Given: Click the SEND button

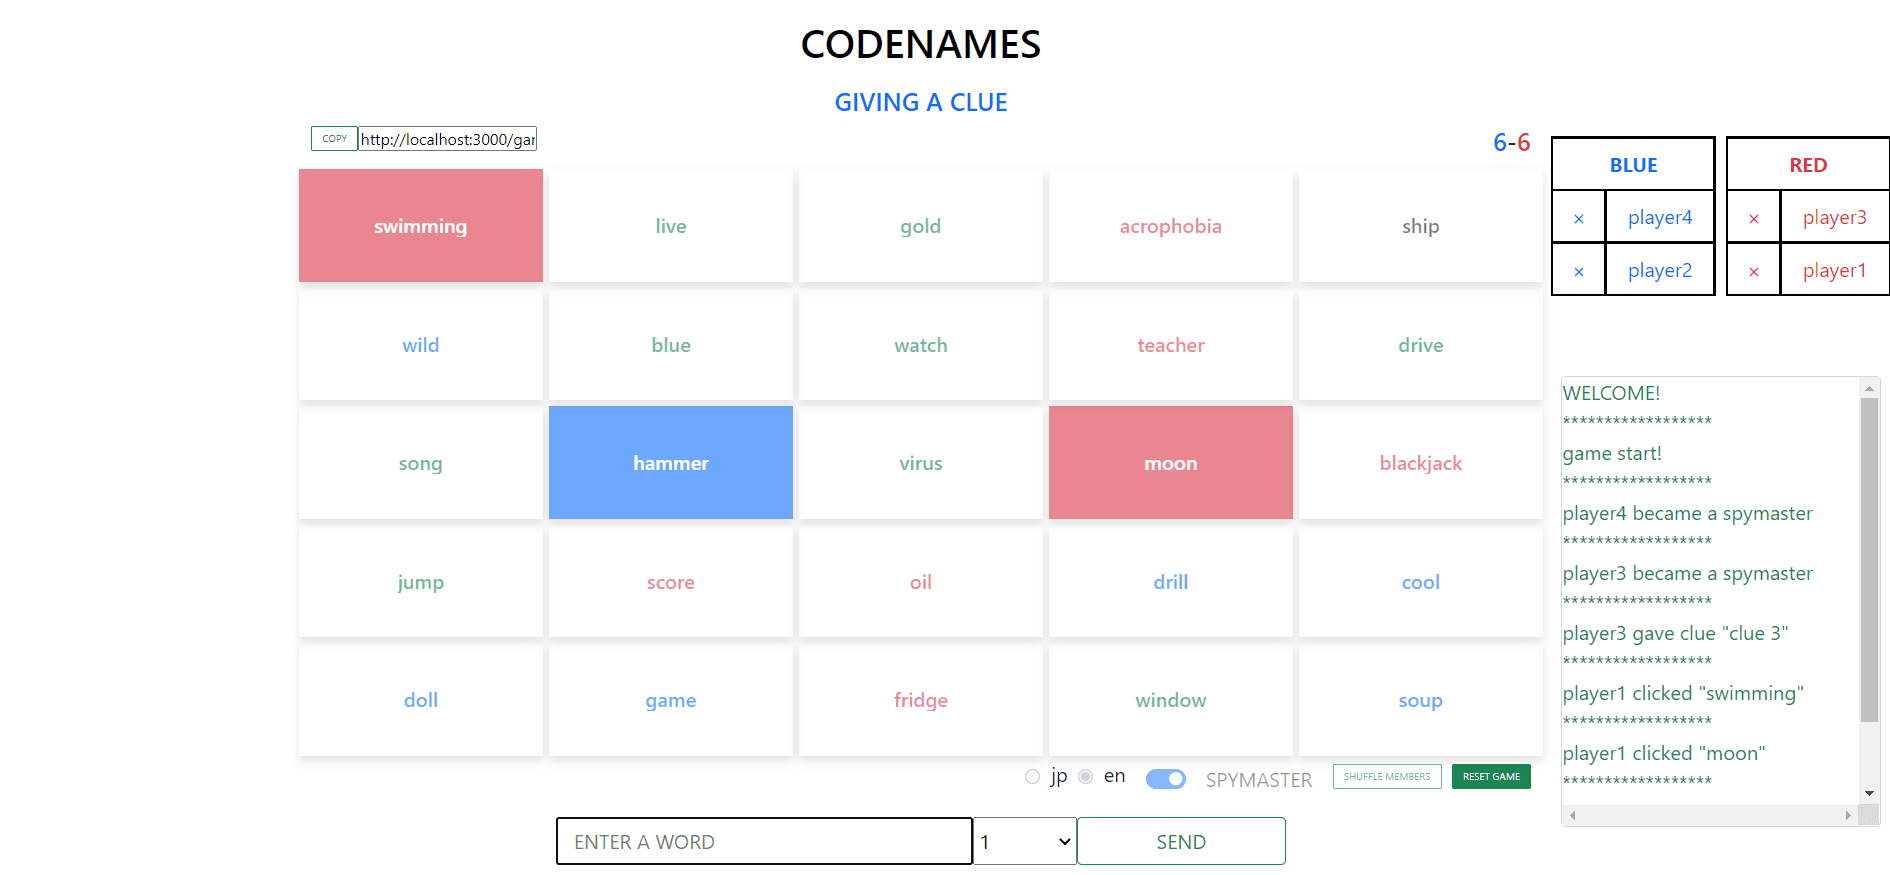Looking at the screenshot, I should click(x=1181, y=842).
